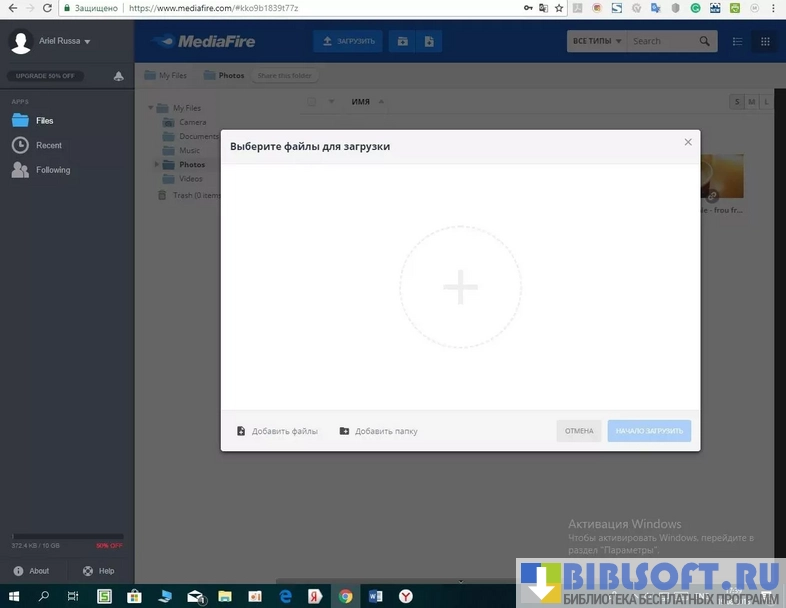
Task: Open the create new folder toolbar icon
Action: (402, 41)
